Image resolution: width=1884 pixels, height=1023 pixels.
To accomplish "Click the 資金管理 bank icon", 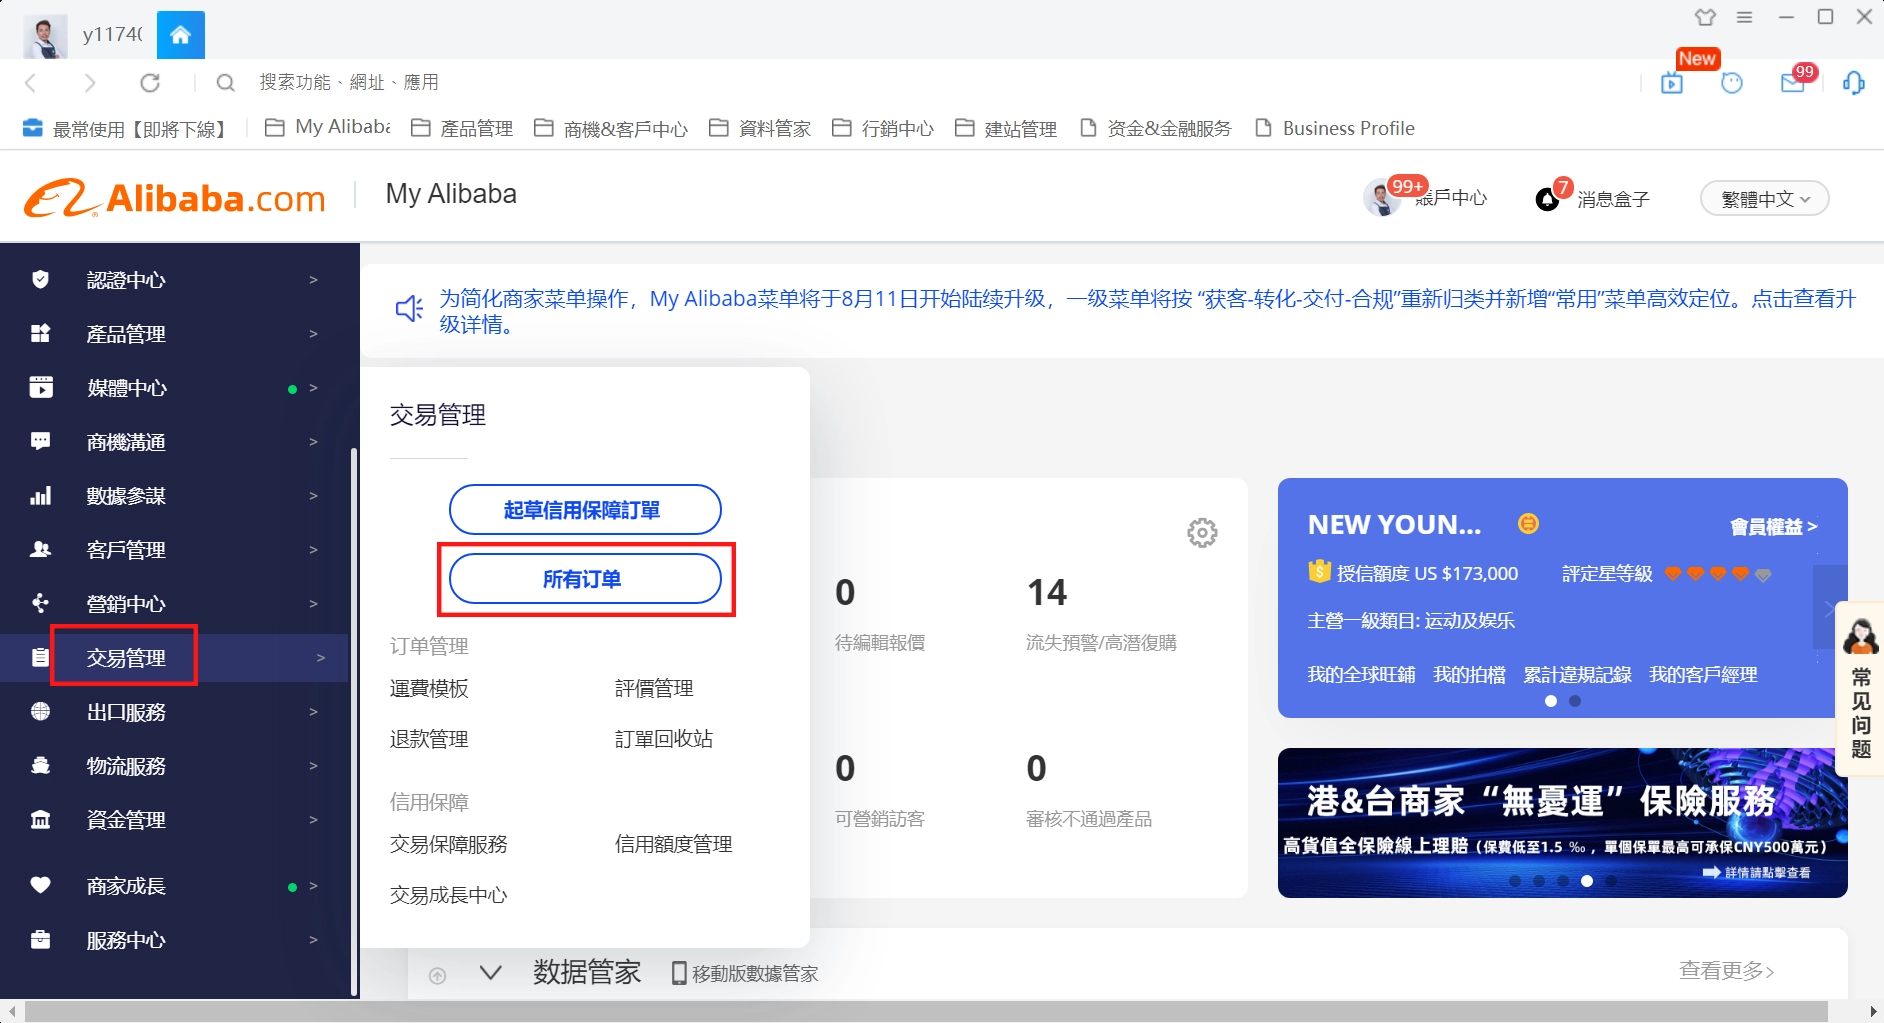I will pos(40,820).
